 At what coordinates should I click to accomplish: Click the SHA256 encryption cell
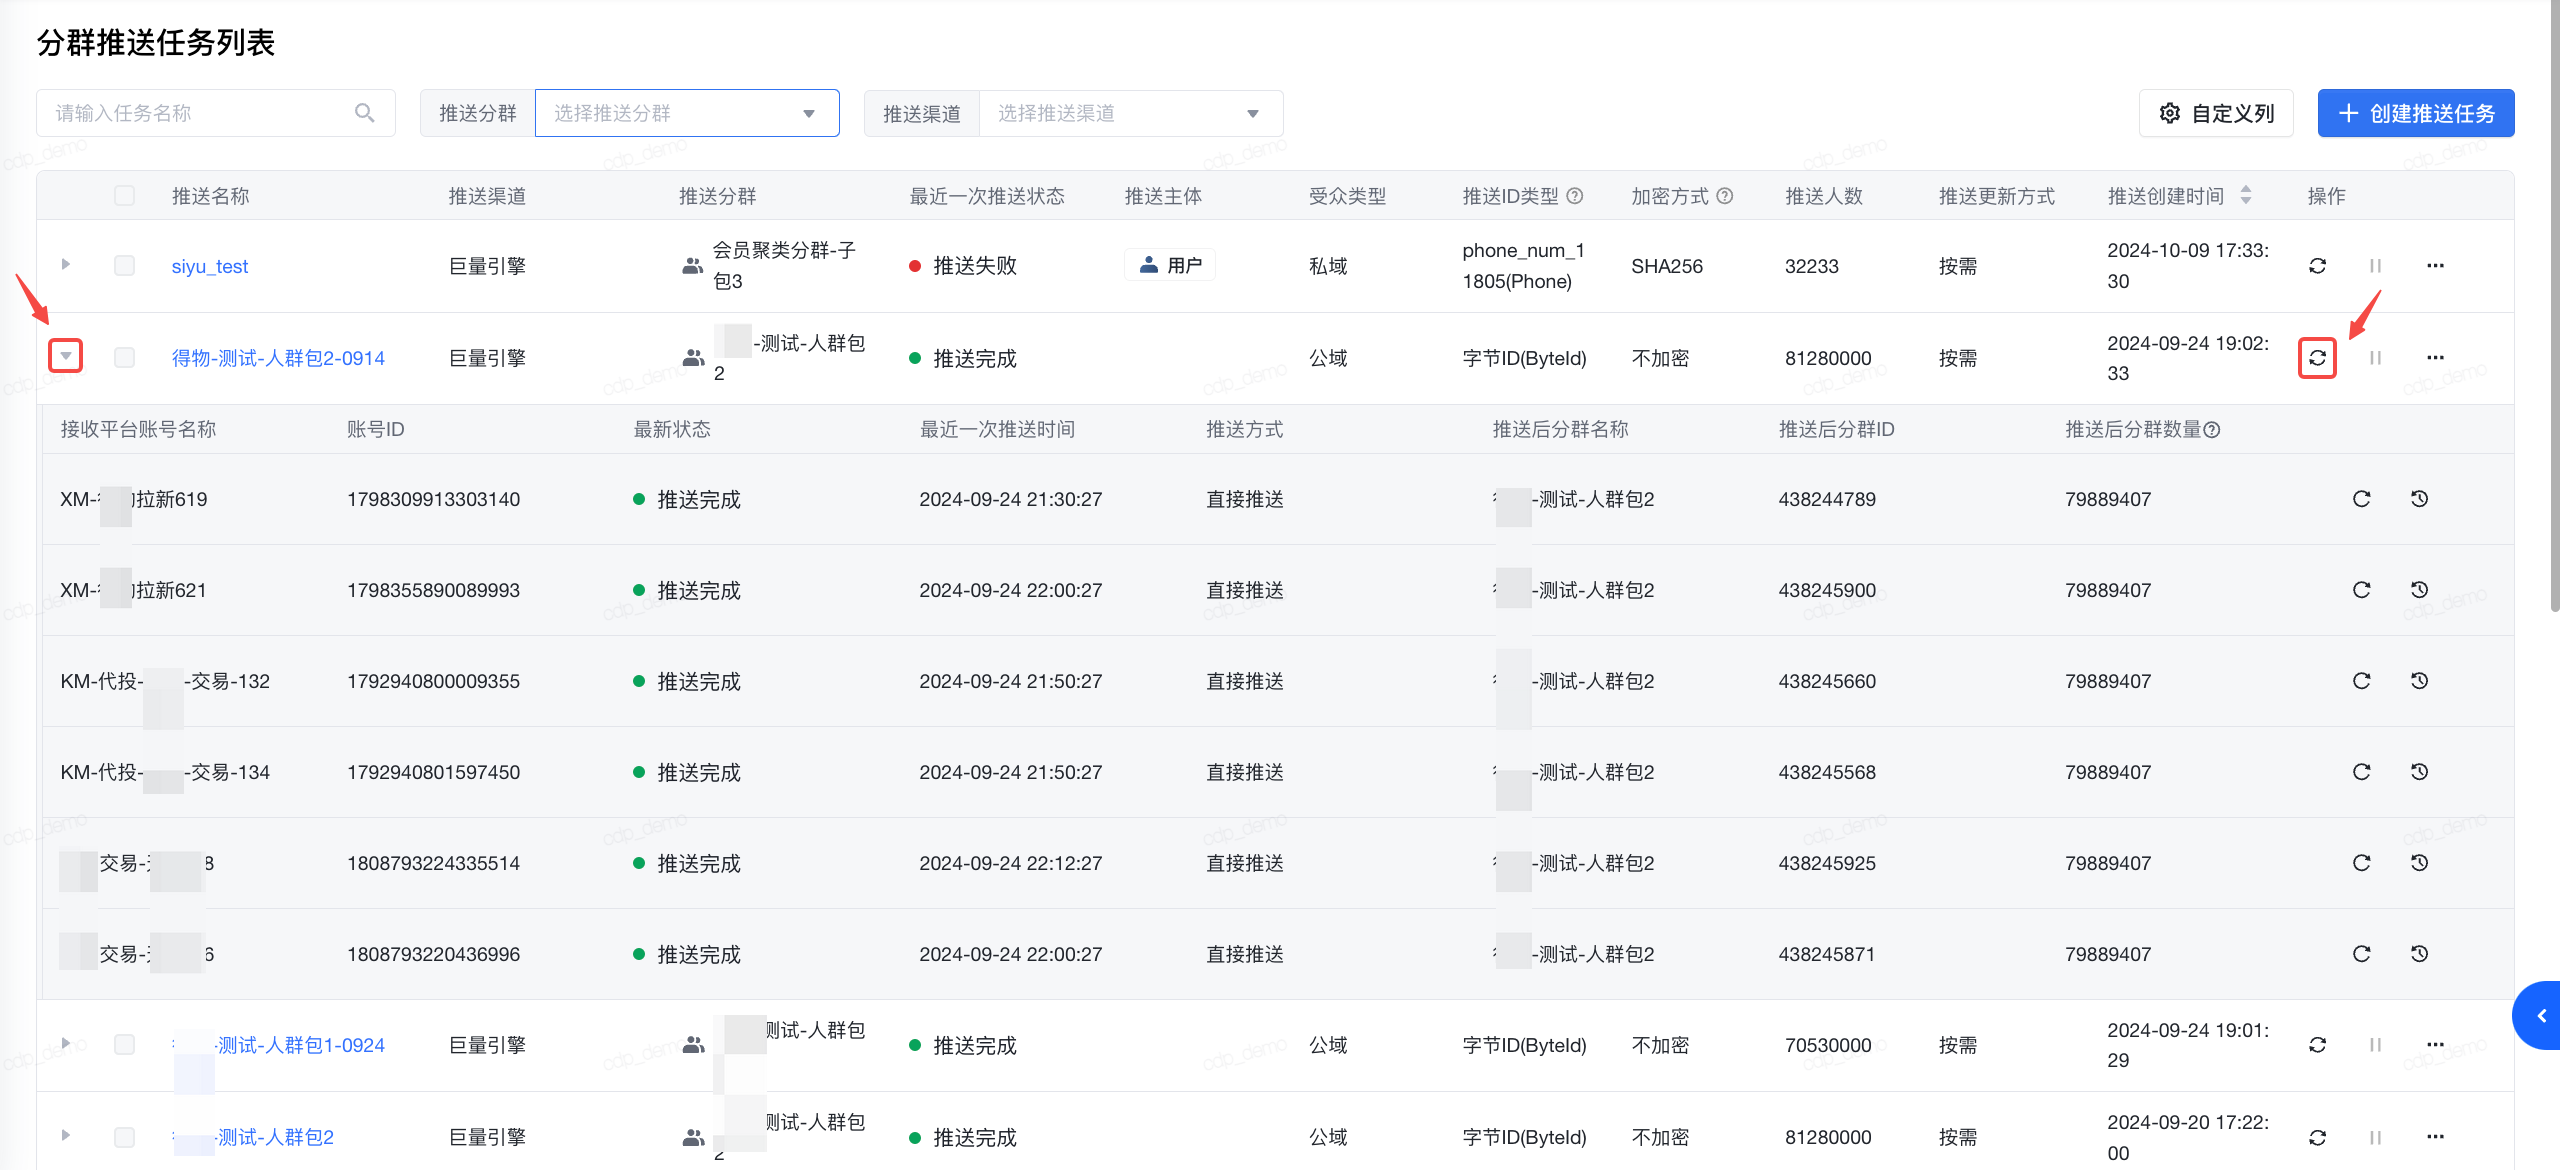[x=1667, y=266]
